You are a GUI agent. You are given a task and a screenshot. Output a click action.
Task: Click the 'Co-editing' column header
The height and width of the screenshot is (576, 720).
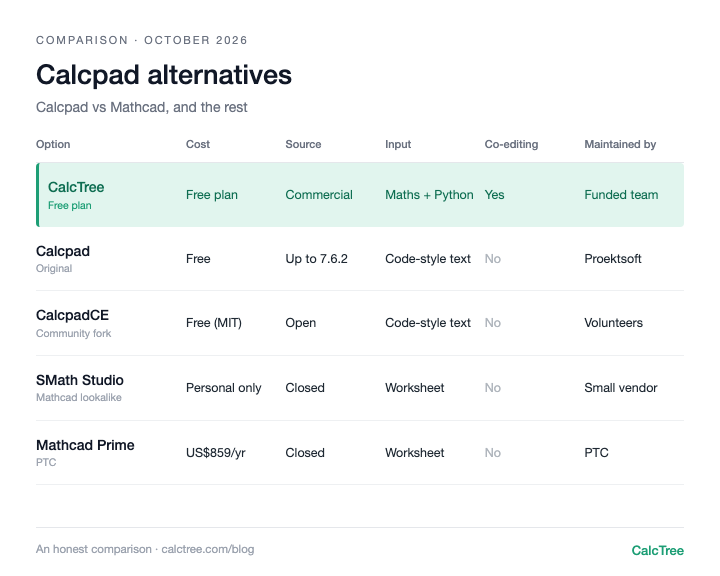click(511, 144)
